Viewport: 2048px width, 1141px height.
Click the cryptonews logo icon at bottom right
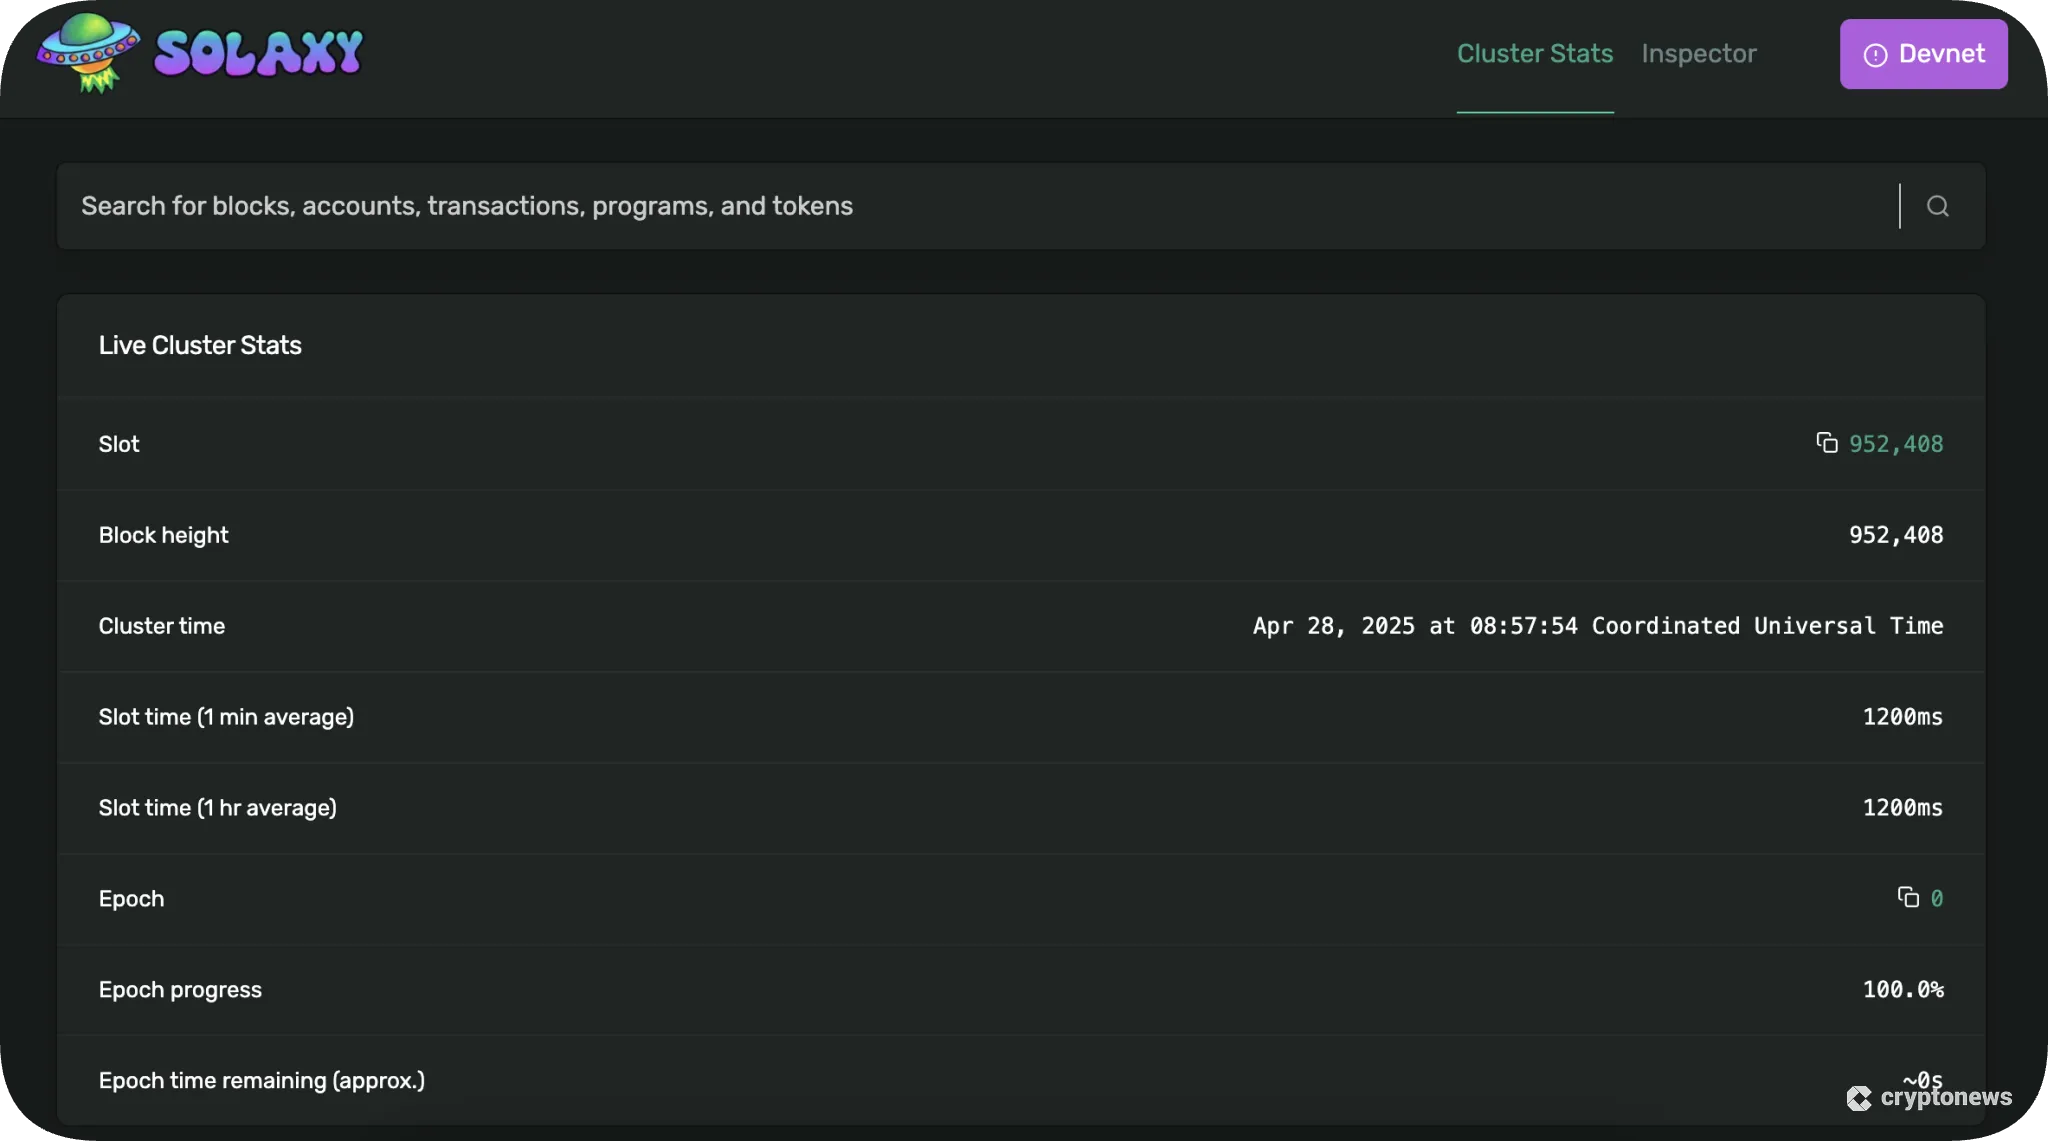tap(1859, 1100)
